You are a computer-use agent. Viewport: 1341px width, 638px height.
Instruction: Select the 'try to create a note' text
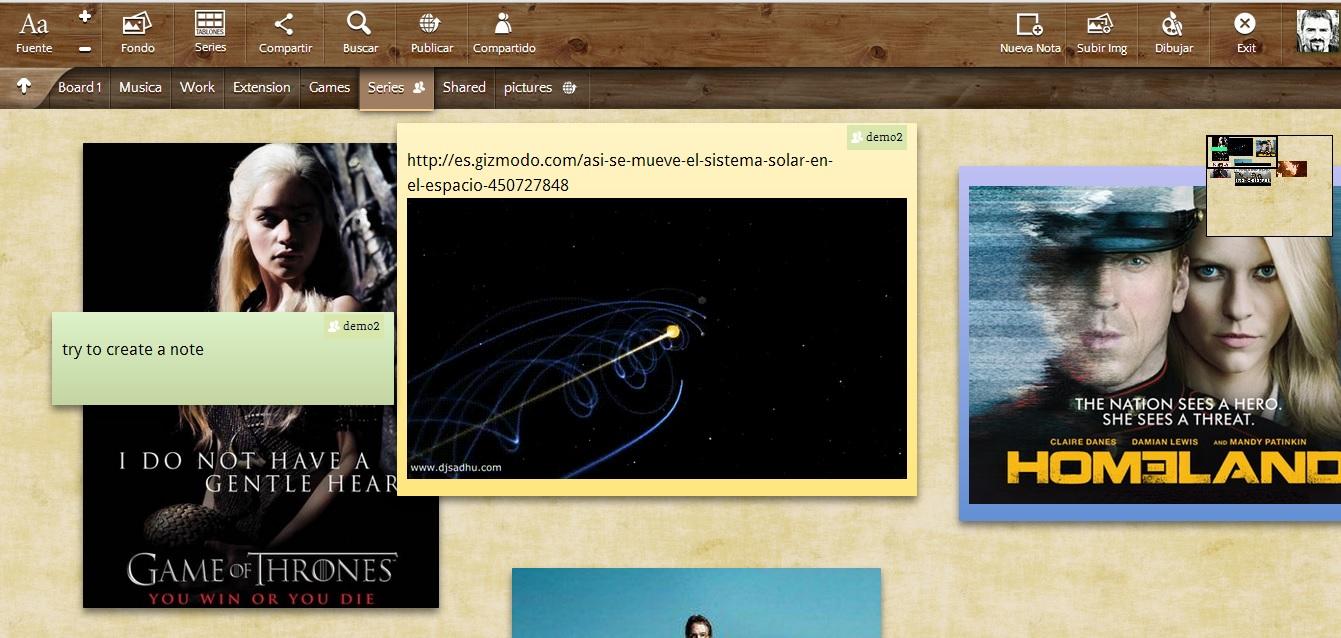click(133, 349)
